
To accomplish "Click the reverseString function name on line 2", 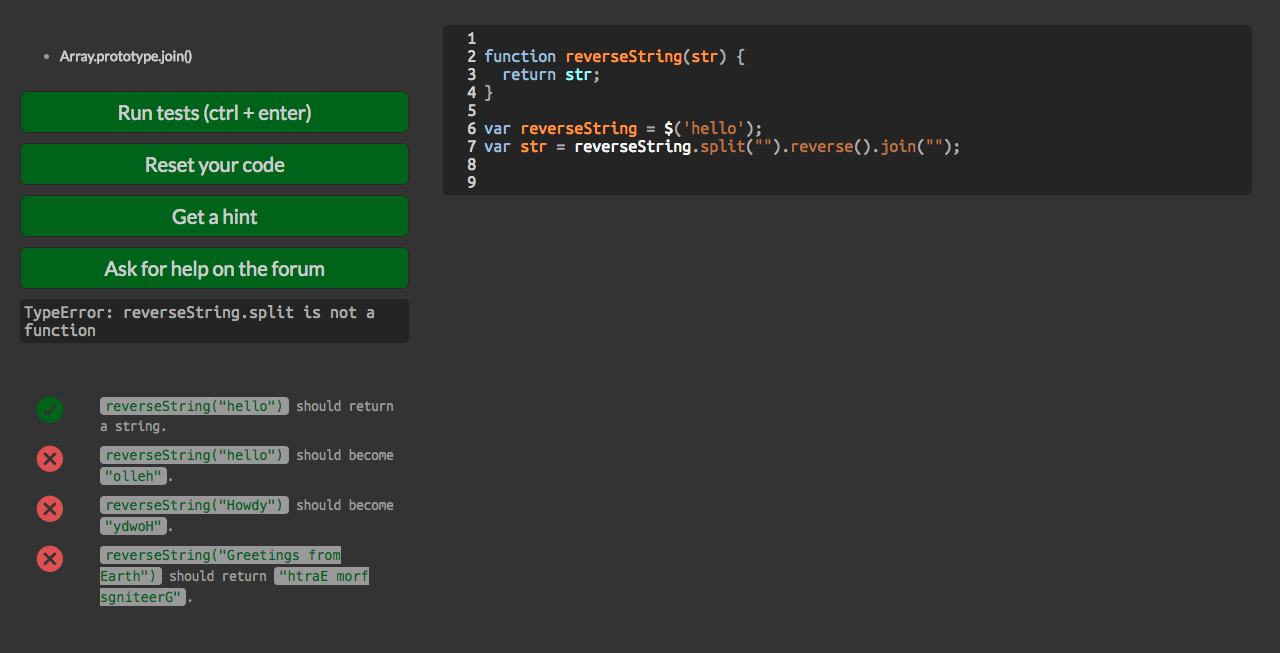I will 623,57.
